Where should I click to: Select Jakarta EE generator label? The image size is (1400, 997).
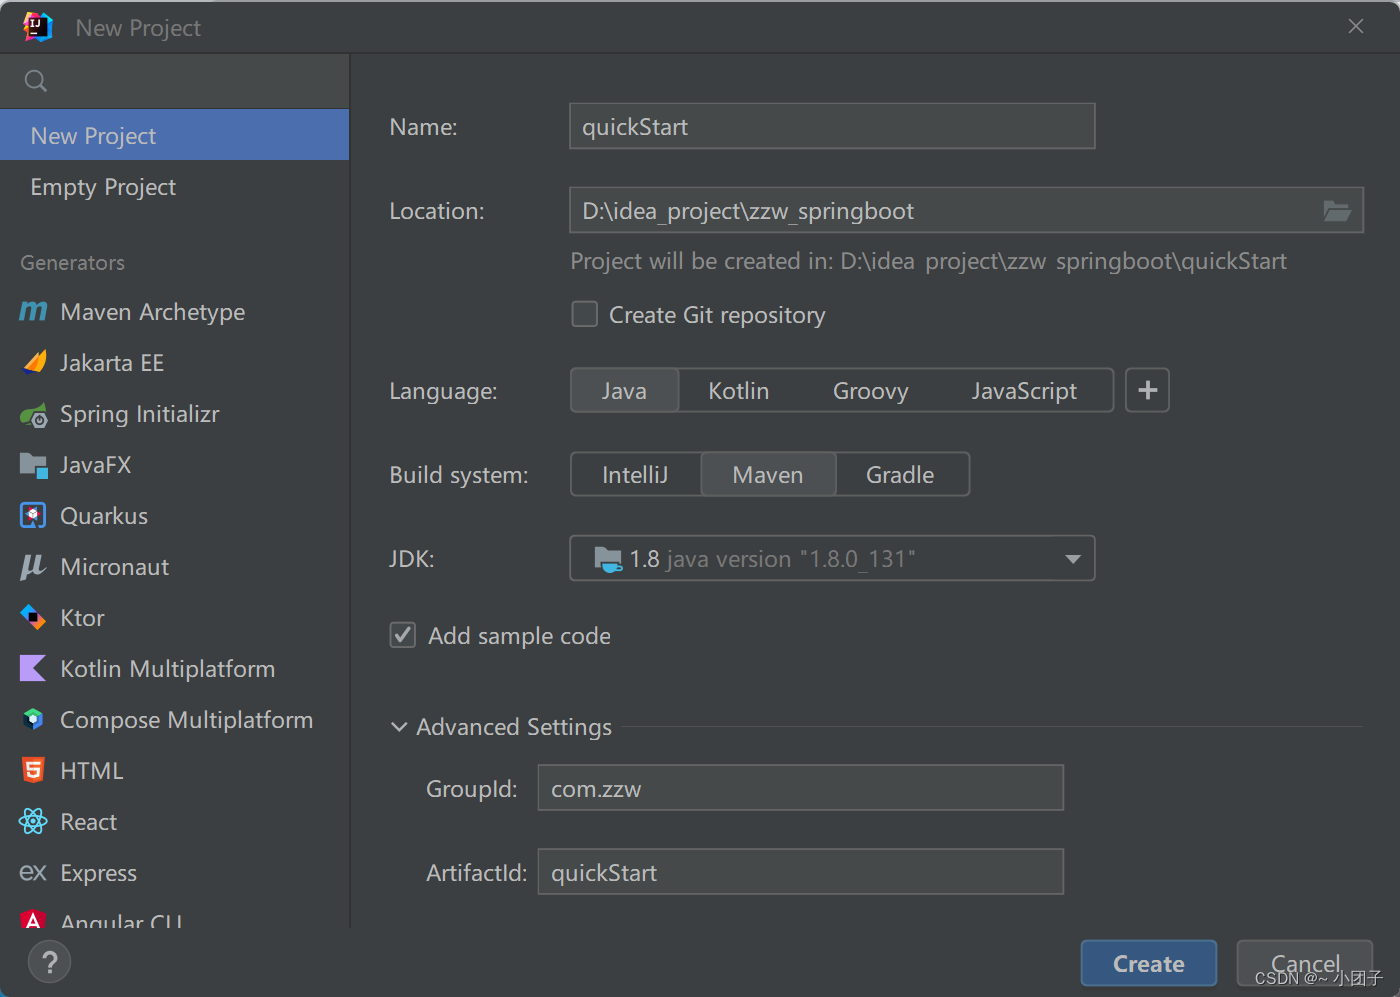click(x=112, y=363)
